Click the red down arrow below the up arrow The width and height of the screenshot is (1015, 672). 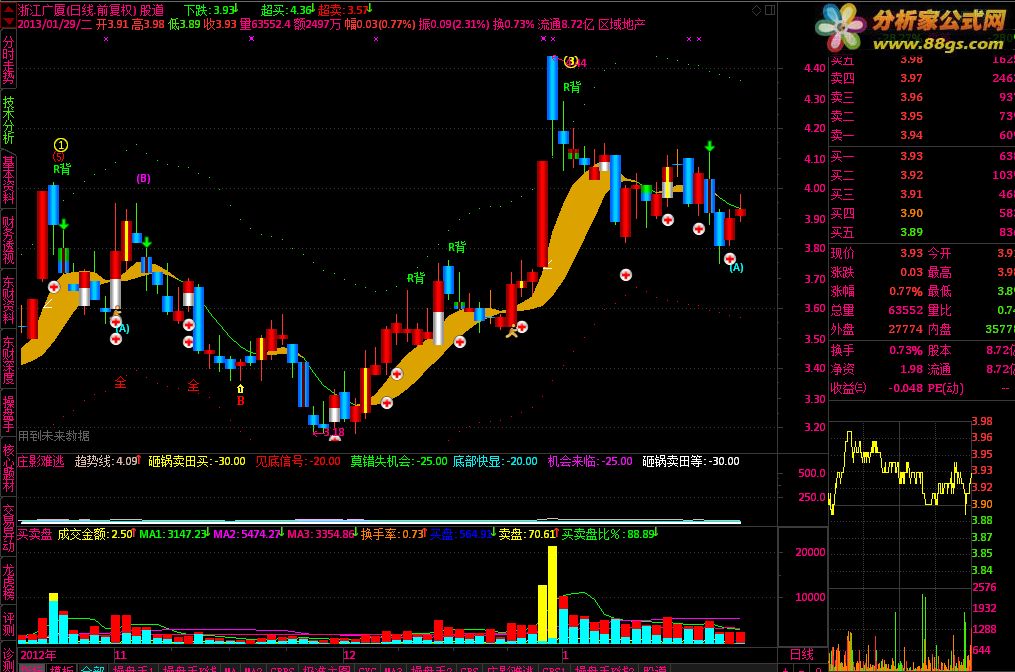click(x=8, y=23)
